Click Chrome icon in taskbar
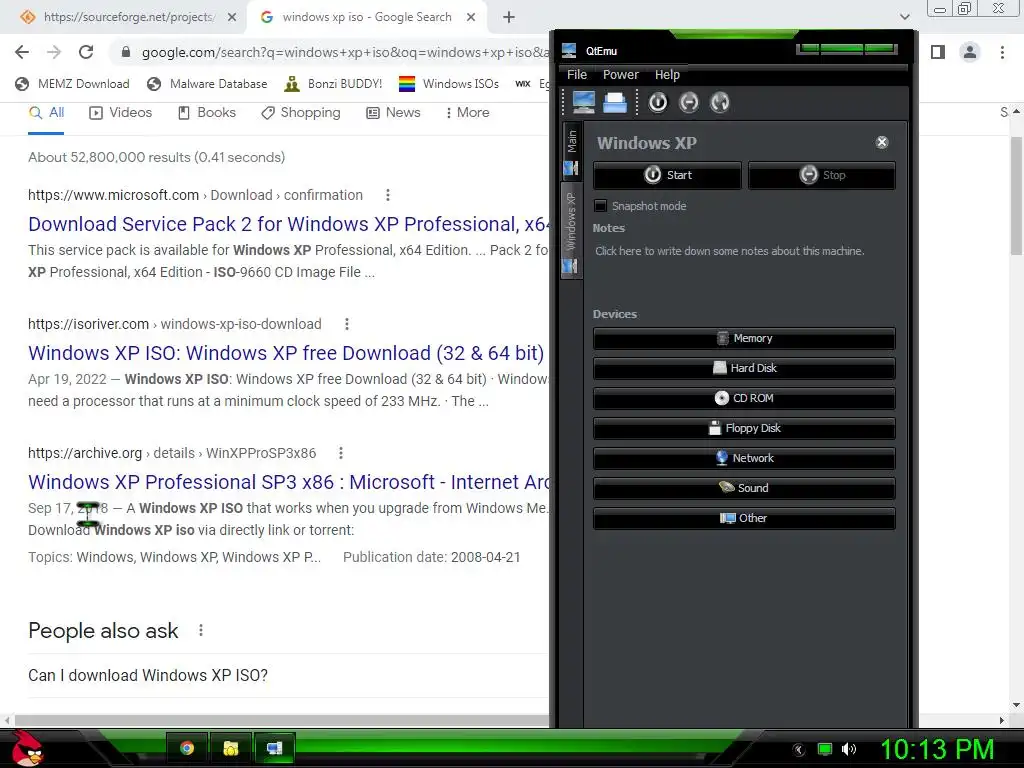The image size is (1024, 768). click(187, 748)
